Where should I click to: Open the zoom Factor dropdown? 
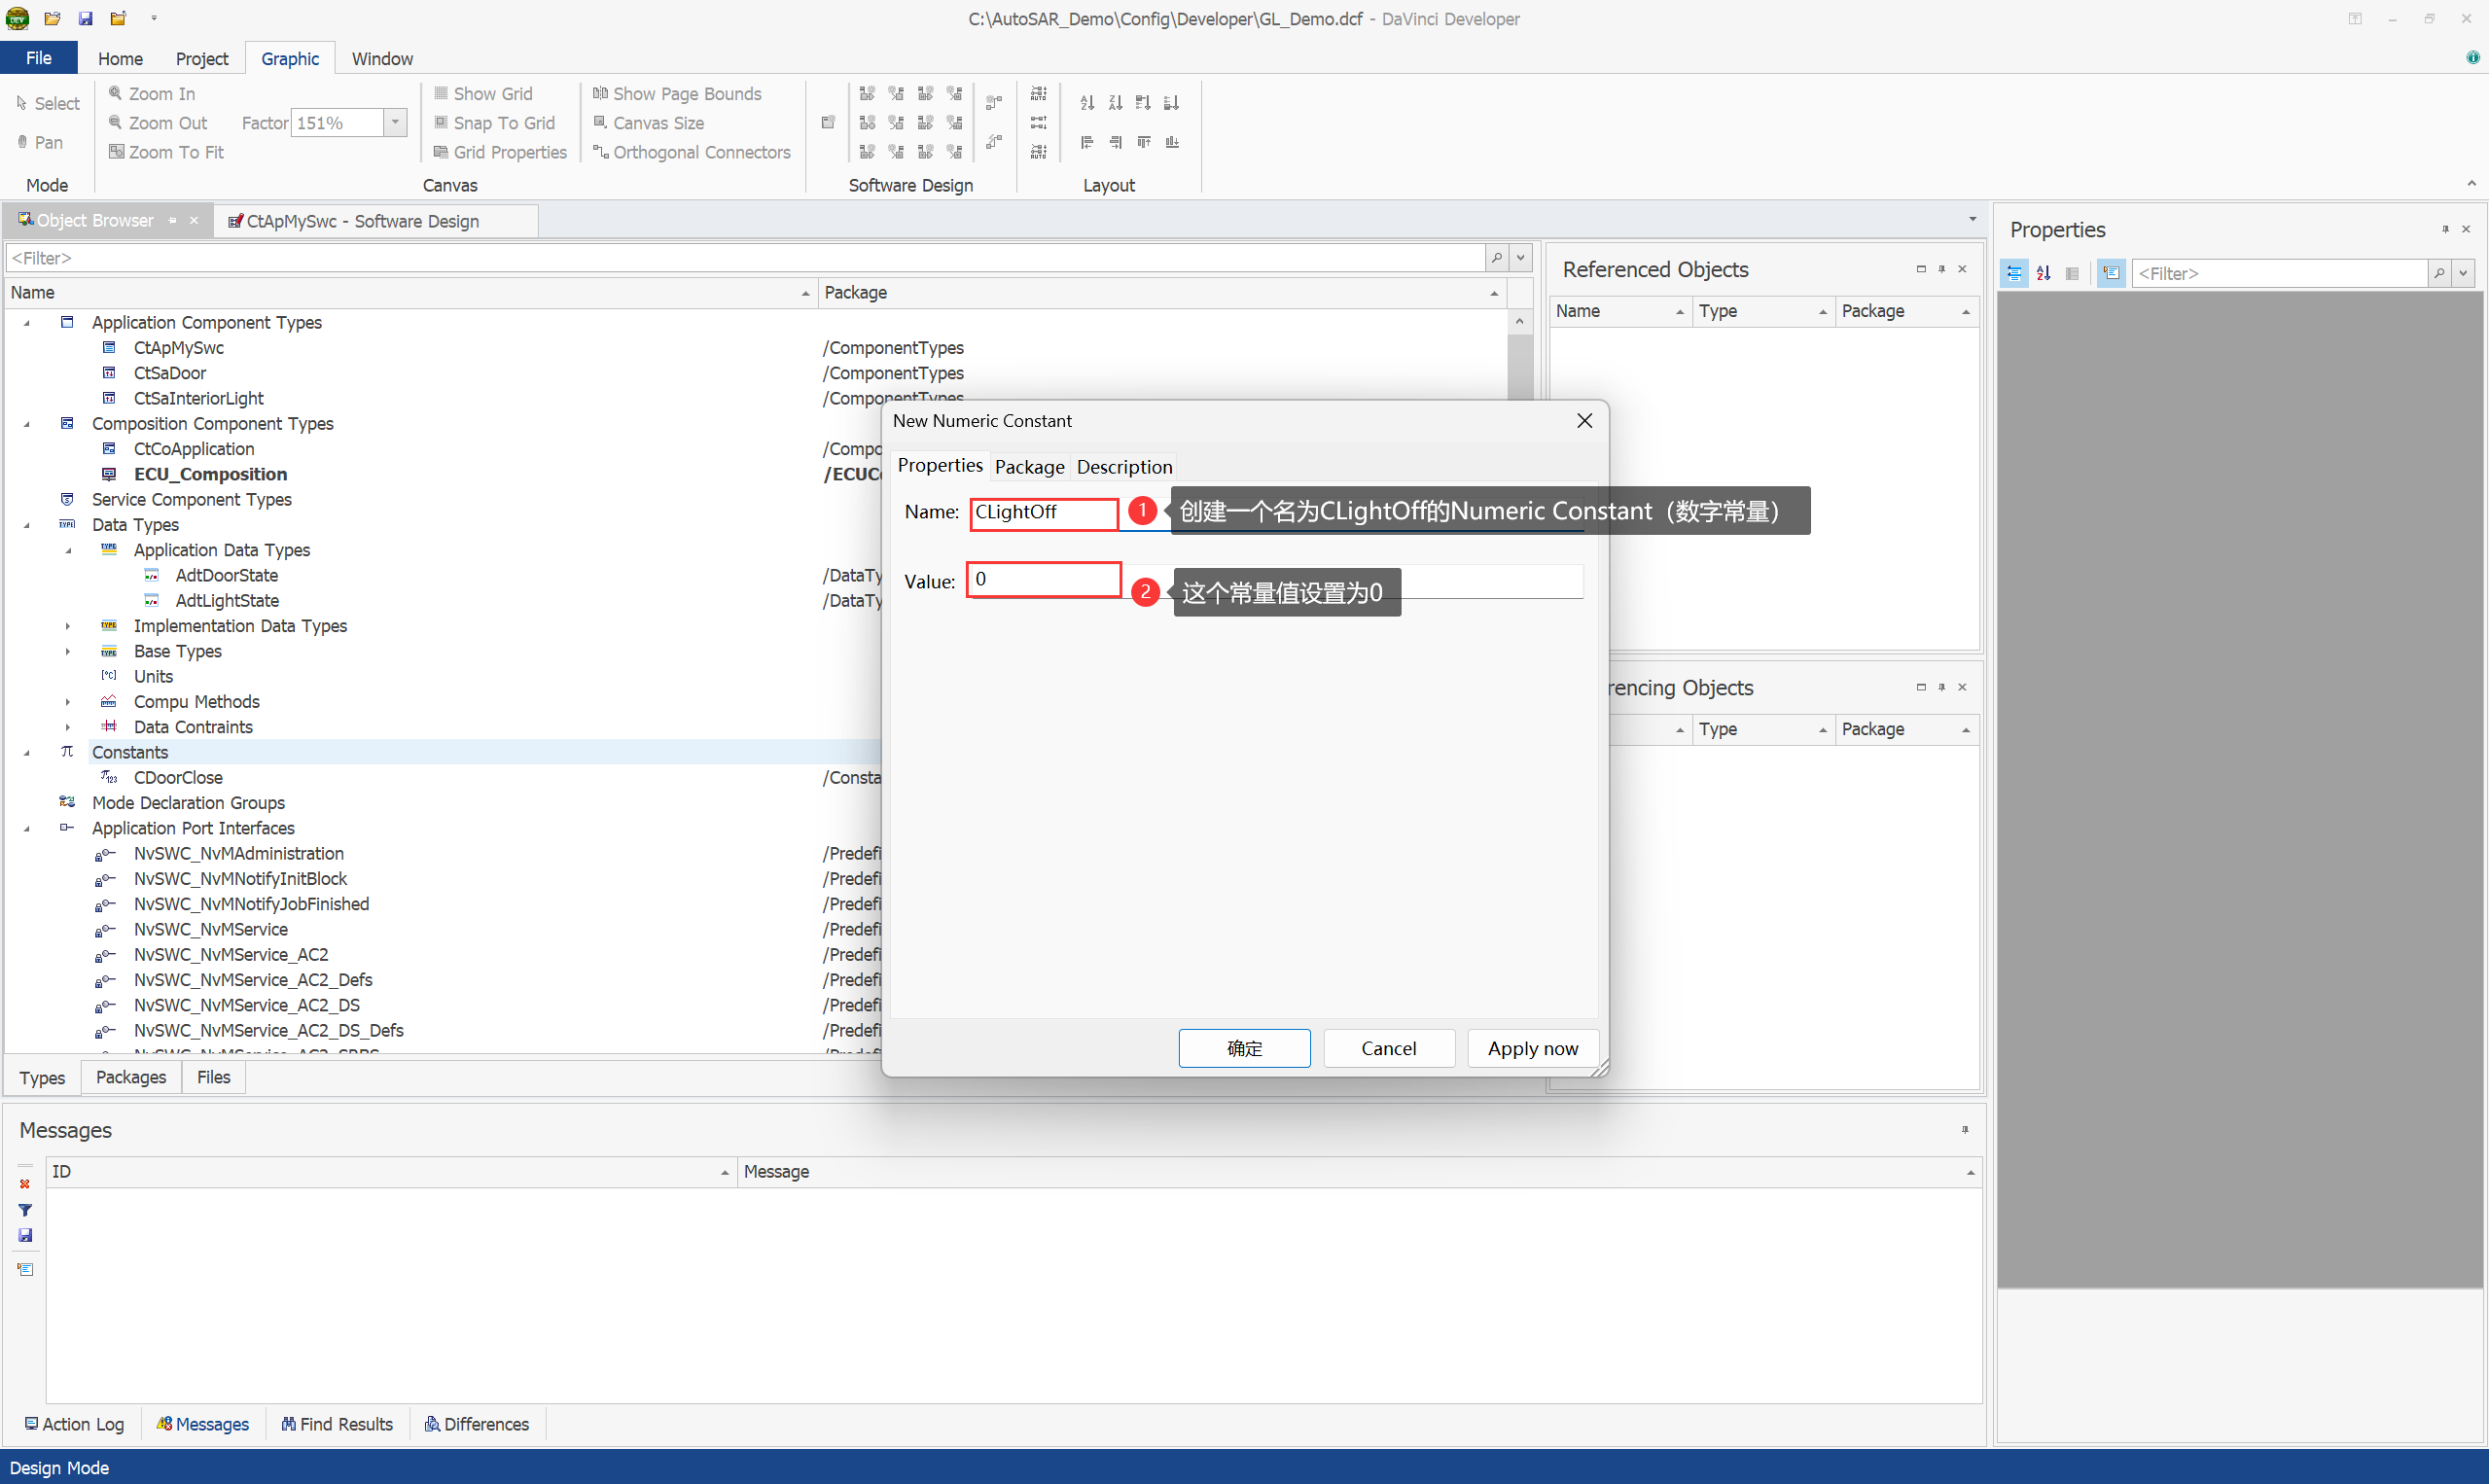pyautogui.click(x=396, y=123)
